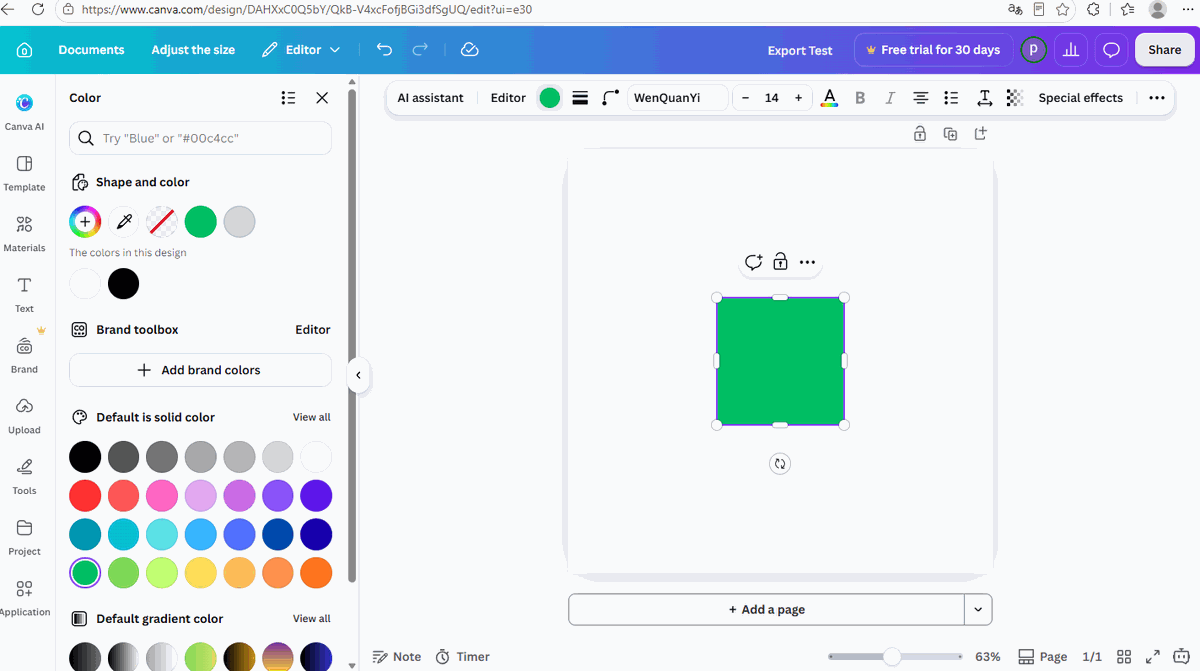Change the color list view layout
1200x671 pixels.
(x=288, y=98)
